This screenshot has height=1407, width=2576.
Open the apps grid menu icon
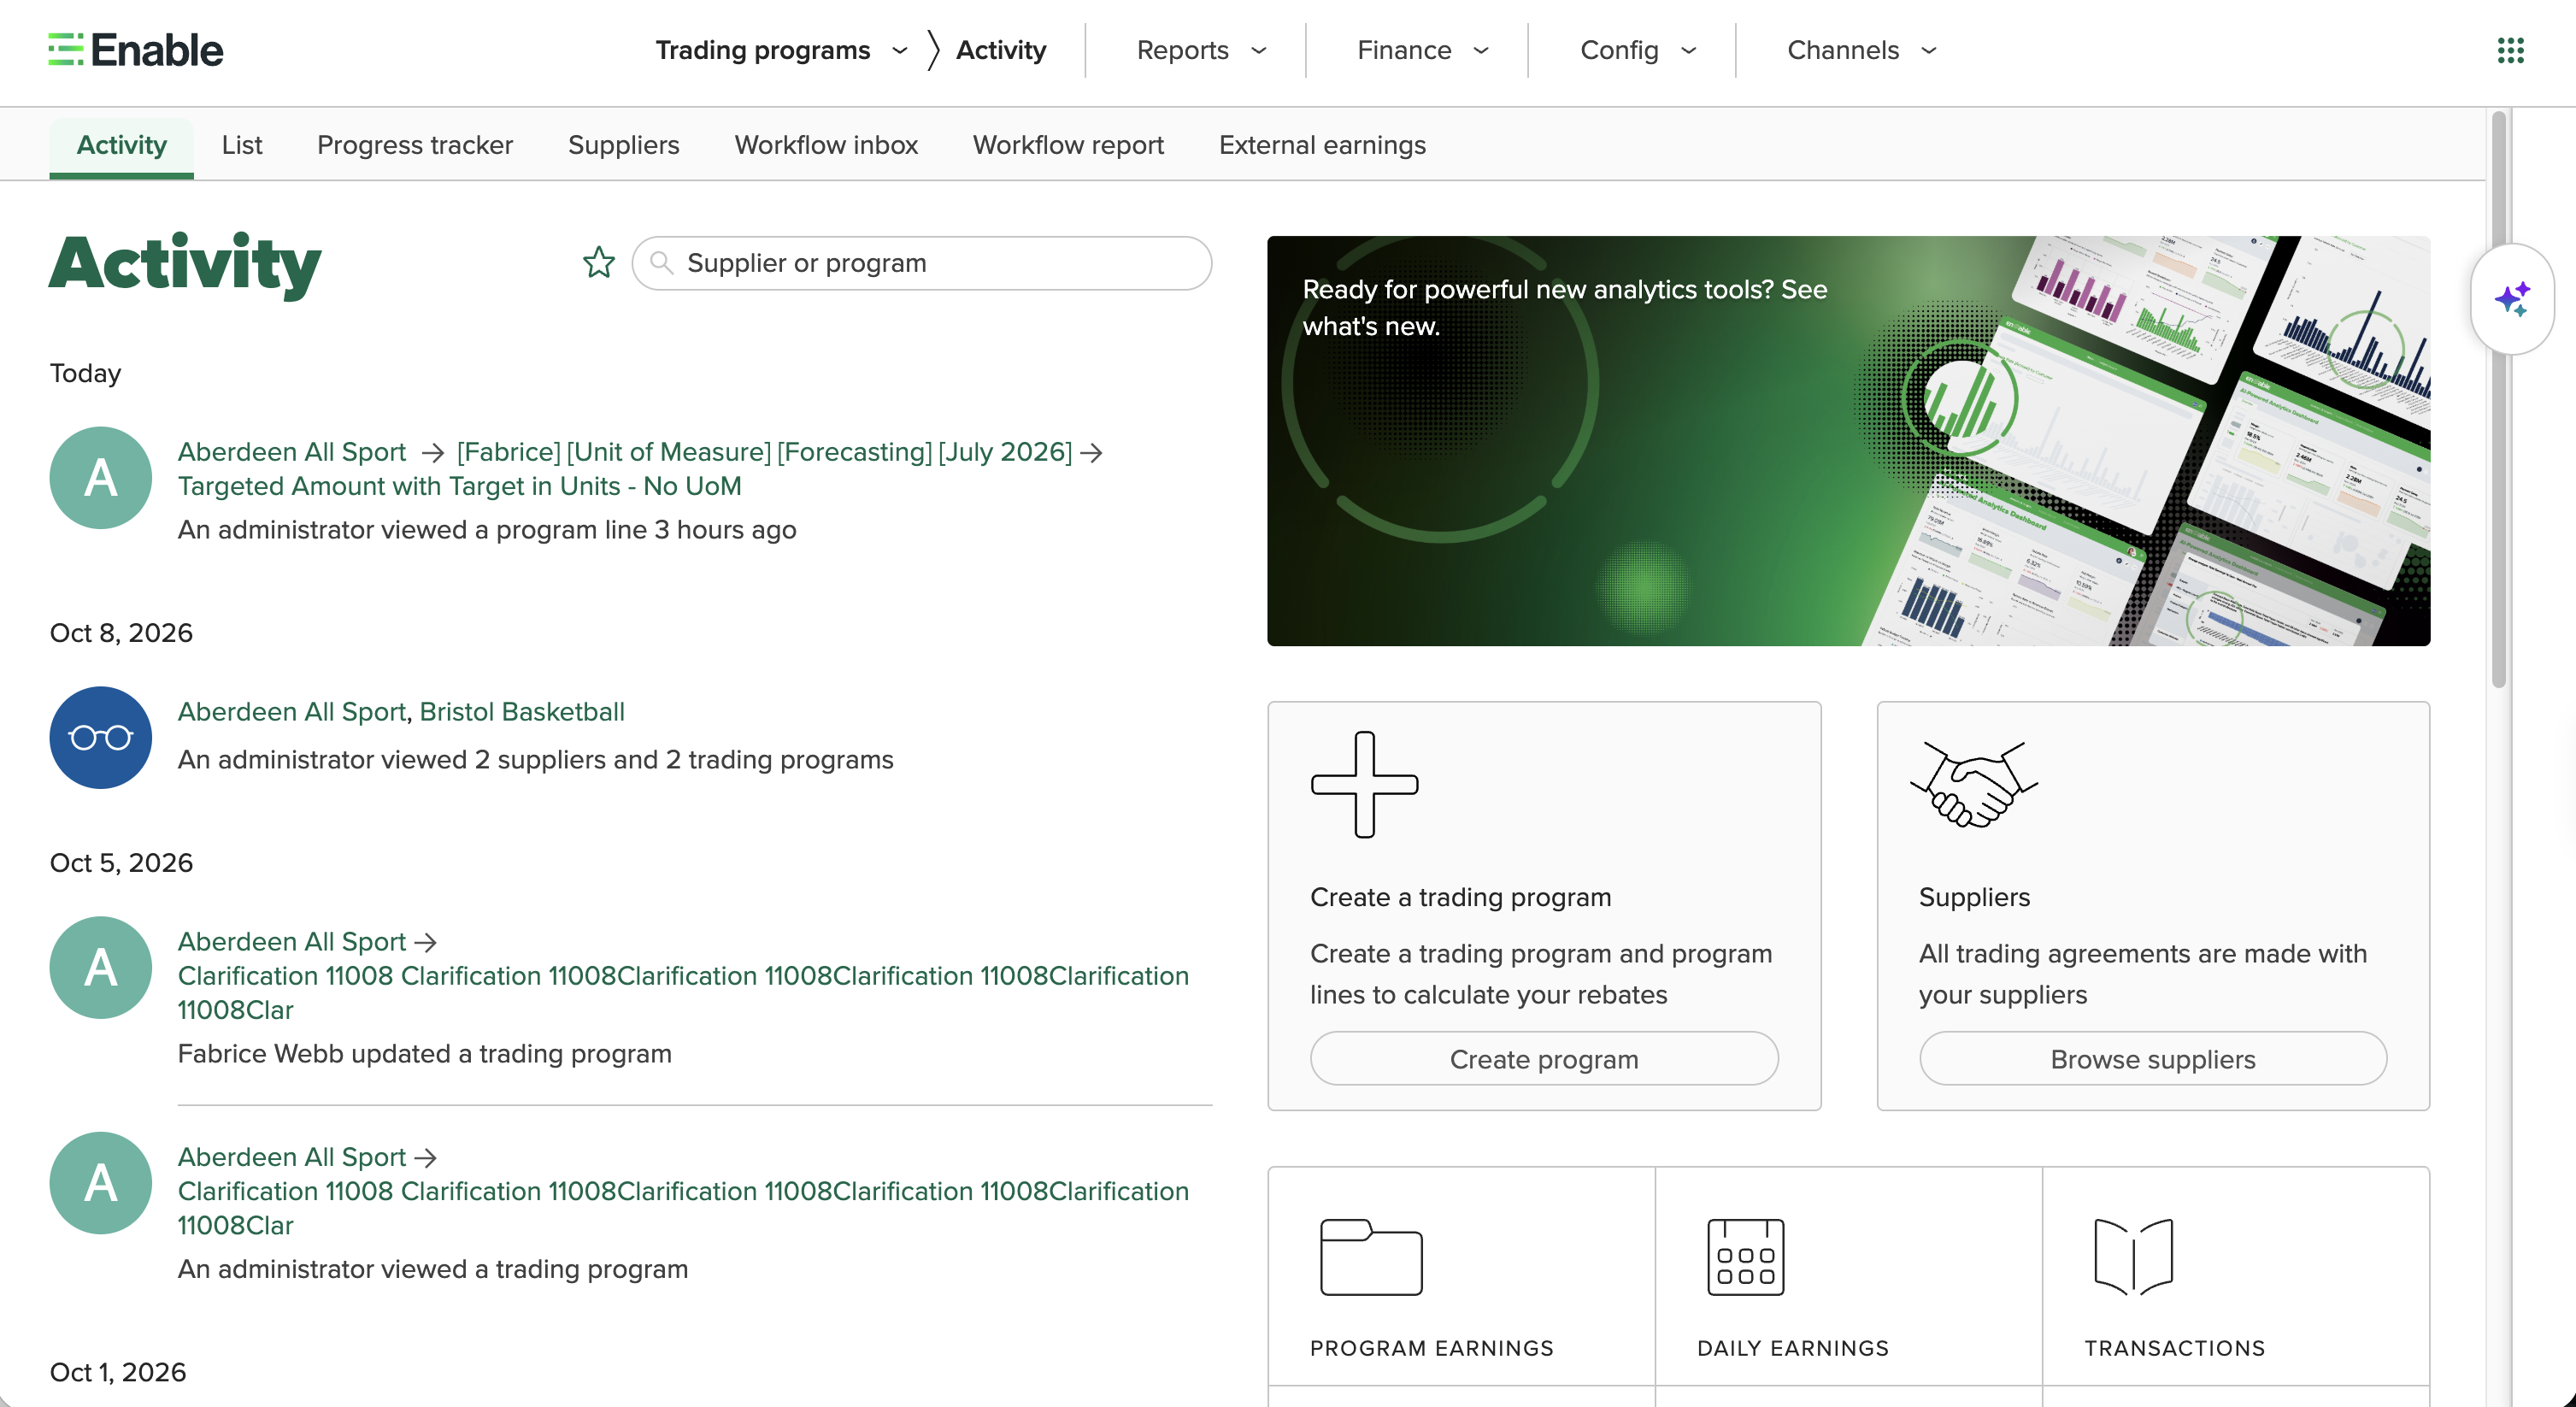point(2510,50)
